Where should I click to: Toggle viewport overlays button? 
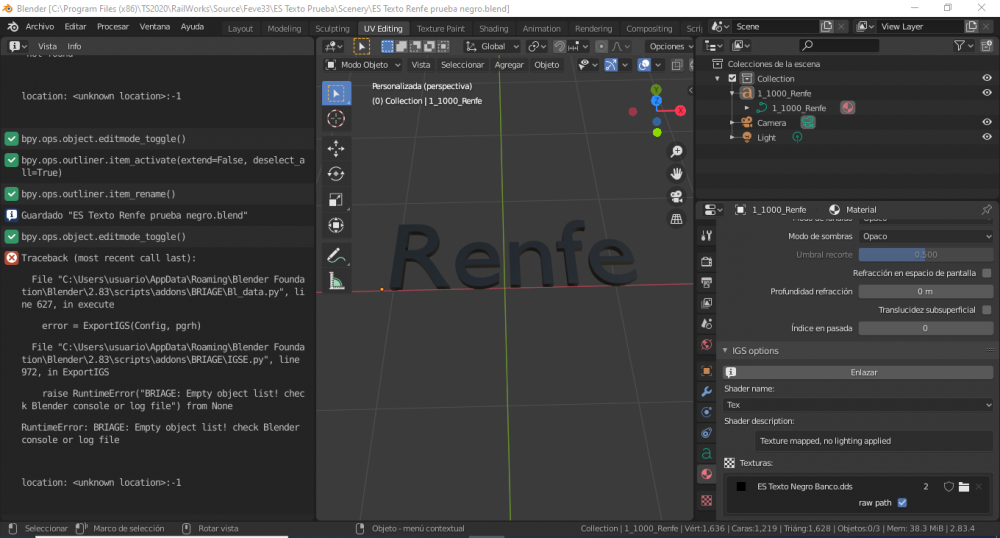[644, 65]
